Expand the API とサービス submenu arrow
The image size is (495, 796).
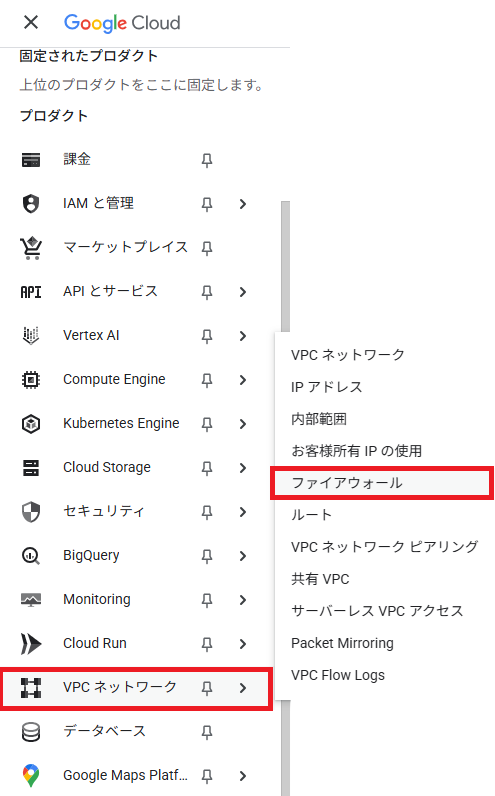[x=243, y=292]
